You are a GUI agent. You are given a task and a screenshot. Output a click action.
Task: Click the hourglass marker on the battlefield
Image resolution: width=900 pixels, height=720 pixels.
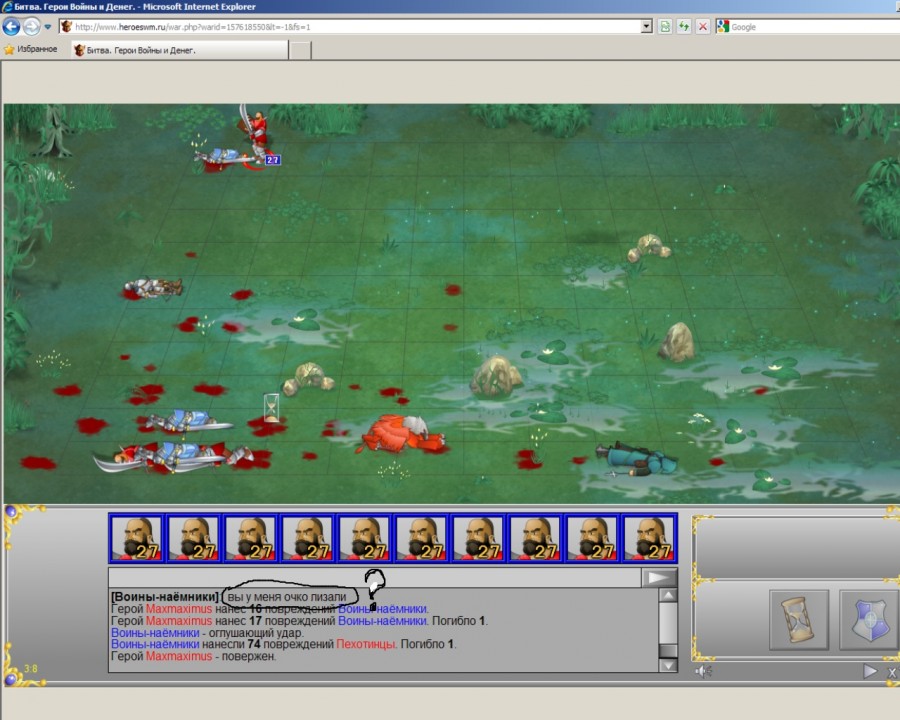[x=271, y=408]
